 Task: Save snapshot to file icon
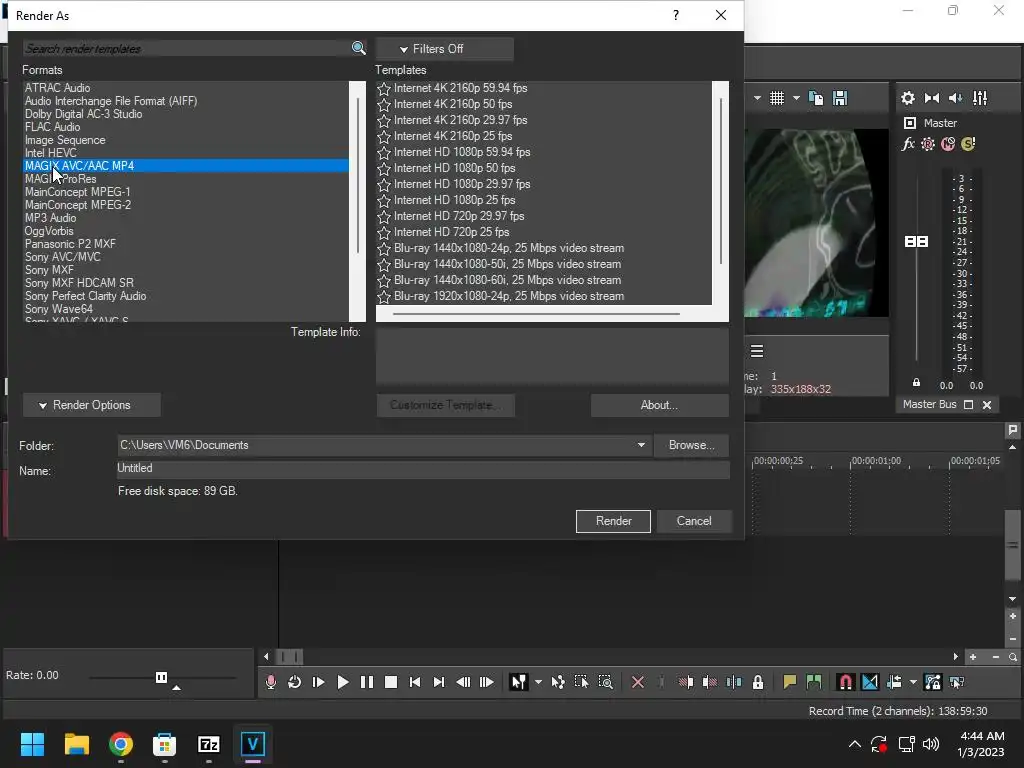[840, 98]
